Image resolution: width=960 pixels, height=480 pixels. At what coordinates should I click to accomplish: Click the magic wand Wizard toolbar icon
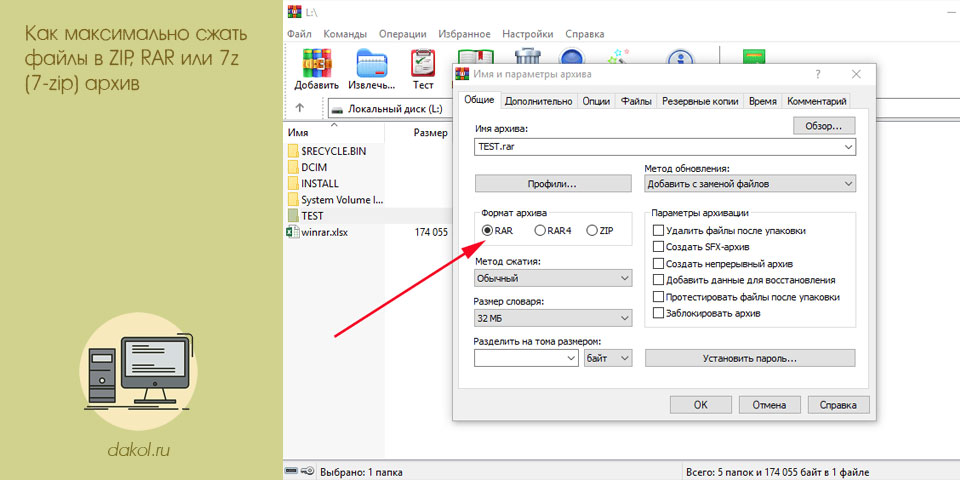[x=618, y=55]
